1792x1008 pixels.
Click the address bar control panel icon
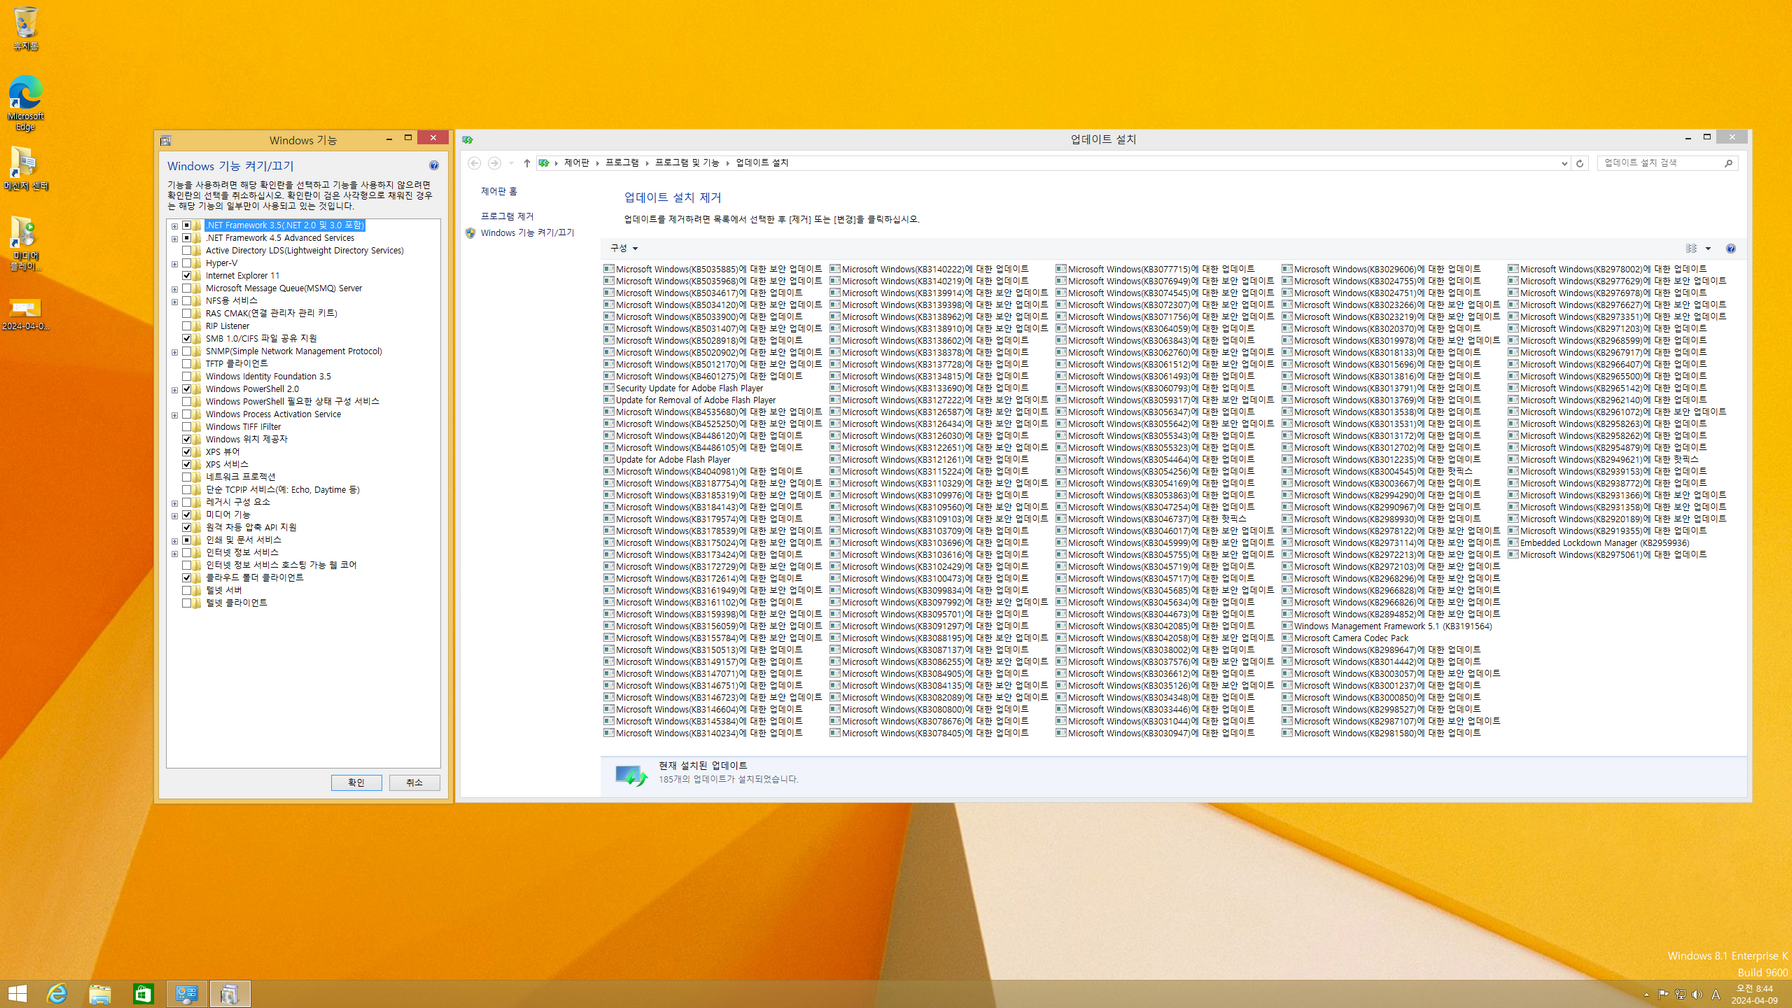coord(543,163)
